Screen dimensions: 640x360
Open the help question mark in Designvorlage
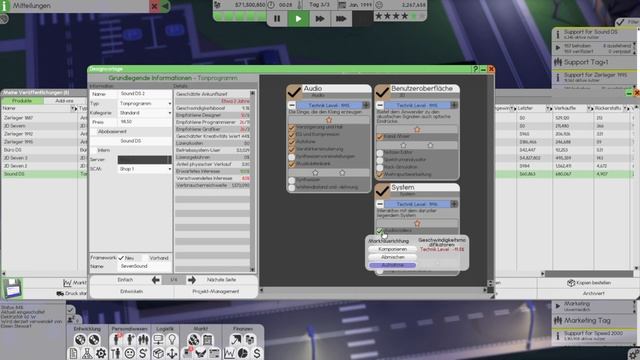coord(475,69)
